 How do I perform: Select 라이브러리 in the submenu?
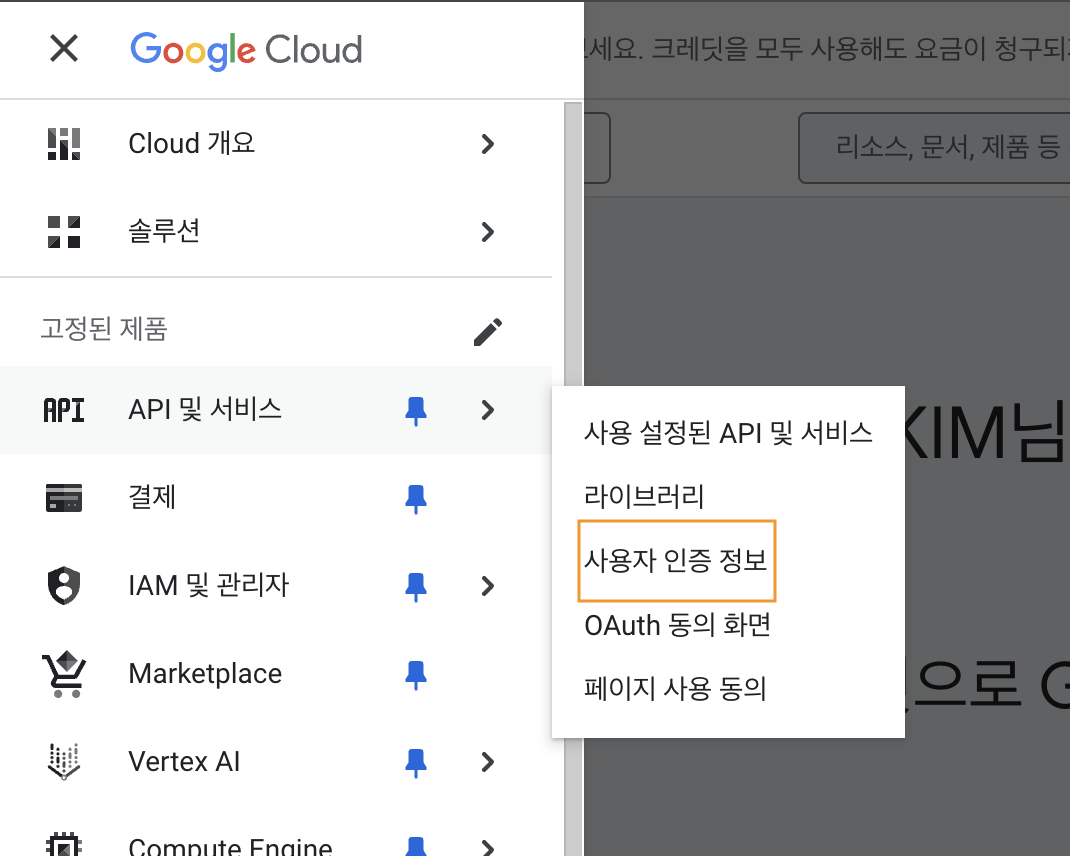click(644, 496)
